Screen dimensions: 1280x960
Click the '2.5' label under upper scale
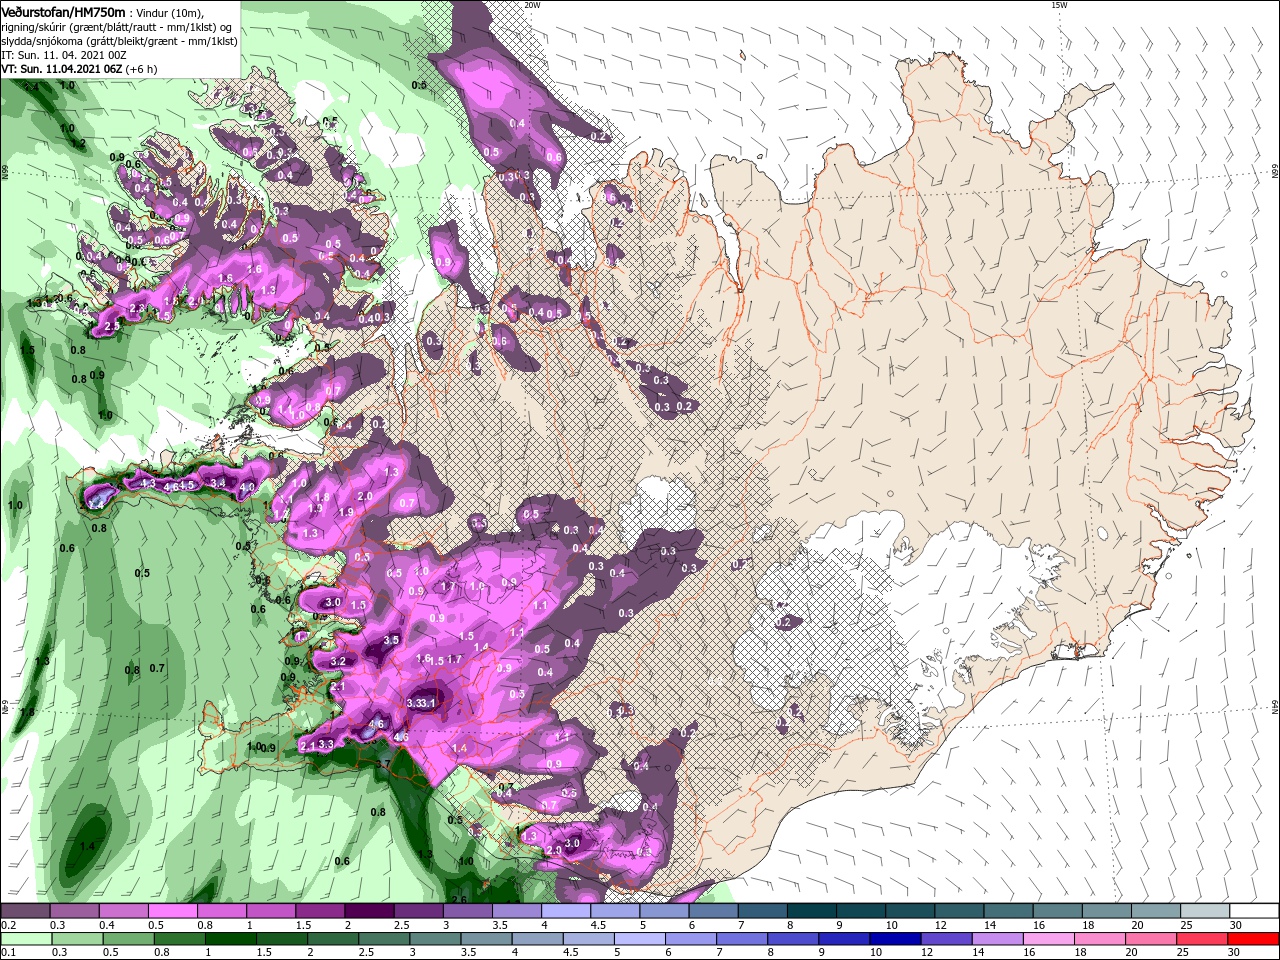coord(402,925)
